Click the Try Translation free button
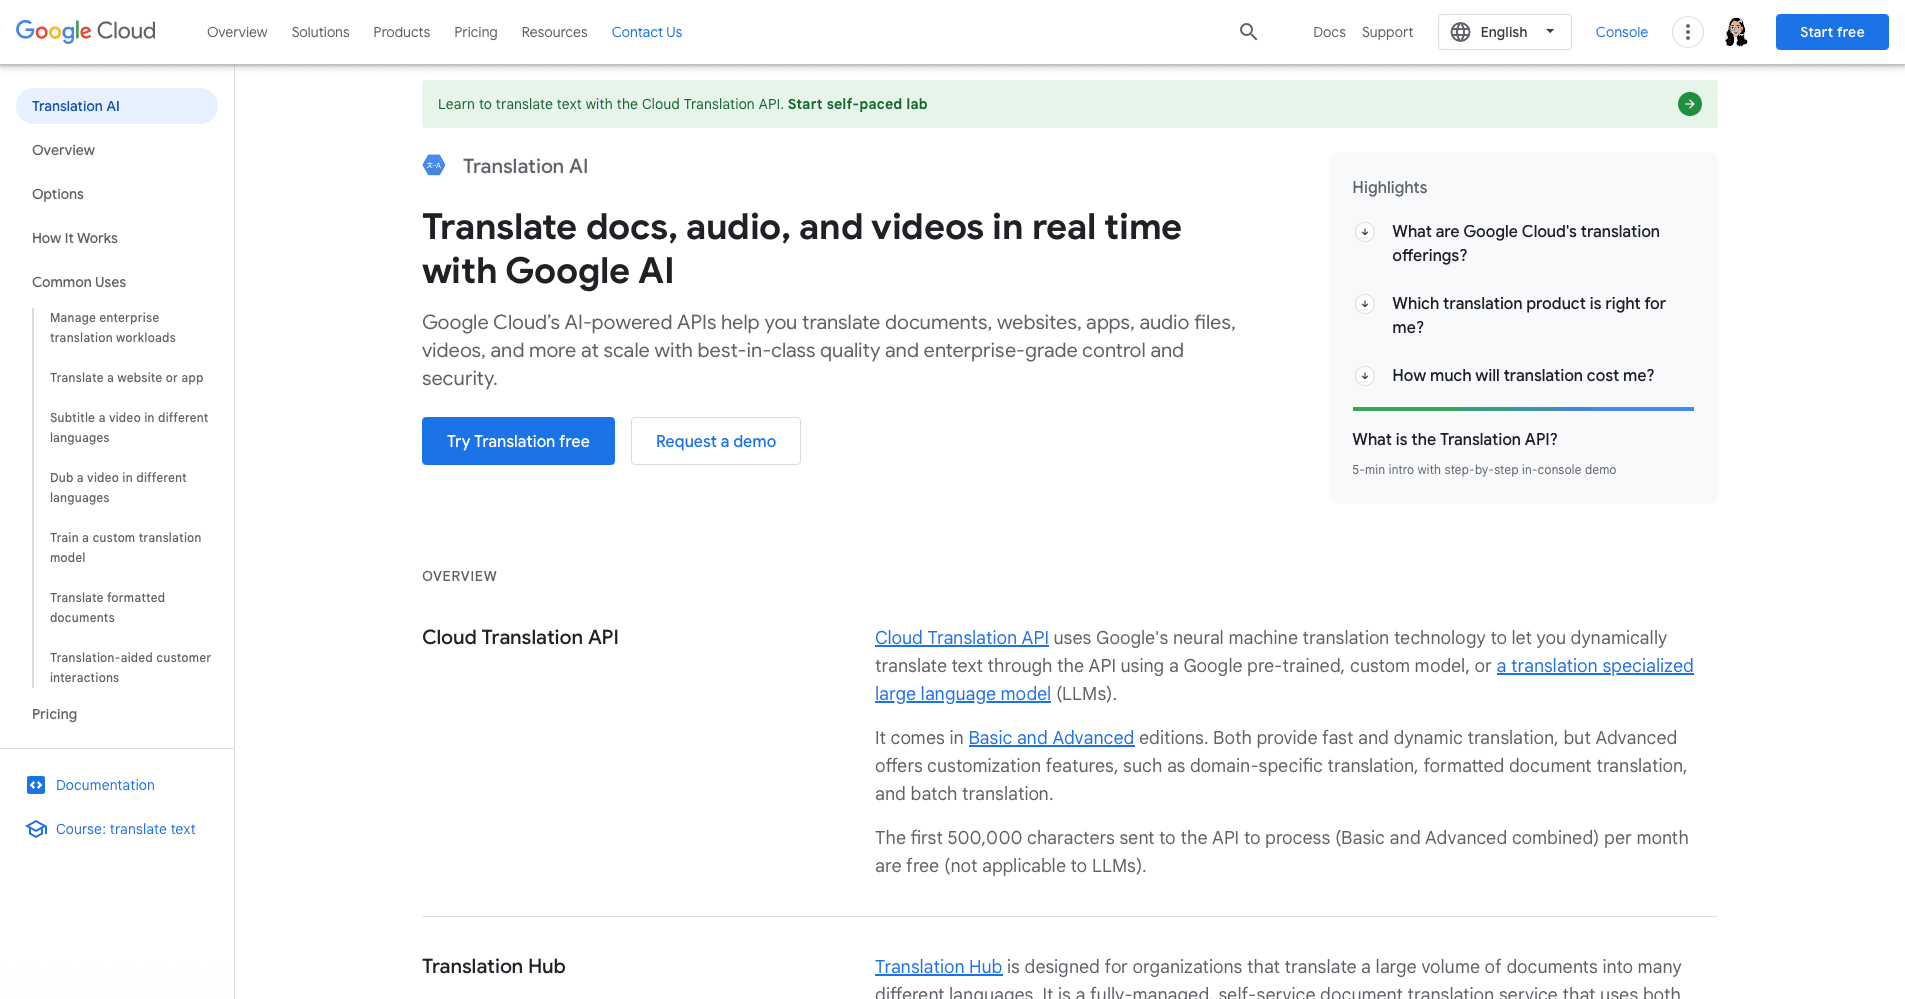The height and width of the screenshot is (999, 1905). (x=518, y=441)
